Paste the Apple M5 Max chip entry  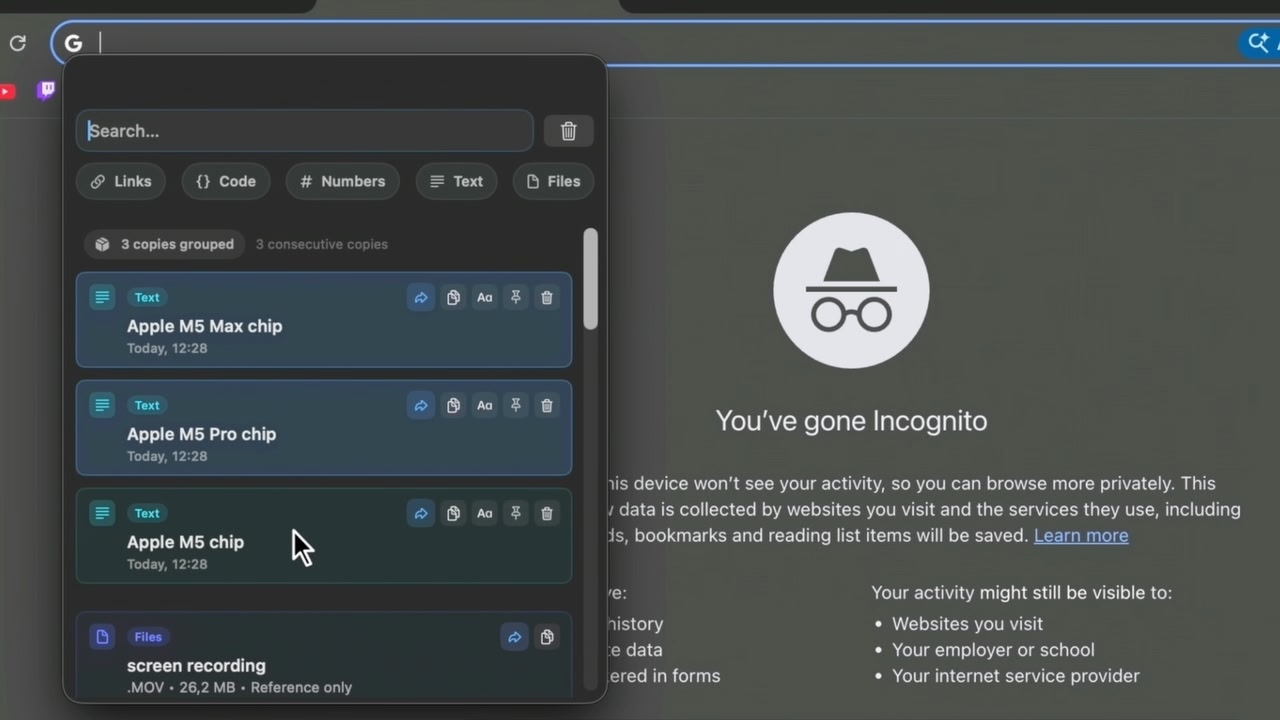[x=421, y=298]
